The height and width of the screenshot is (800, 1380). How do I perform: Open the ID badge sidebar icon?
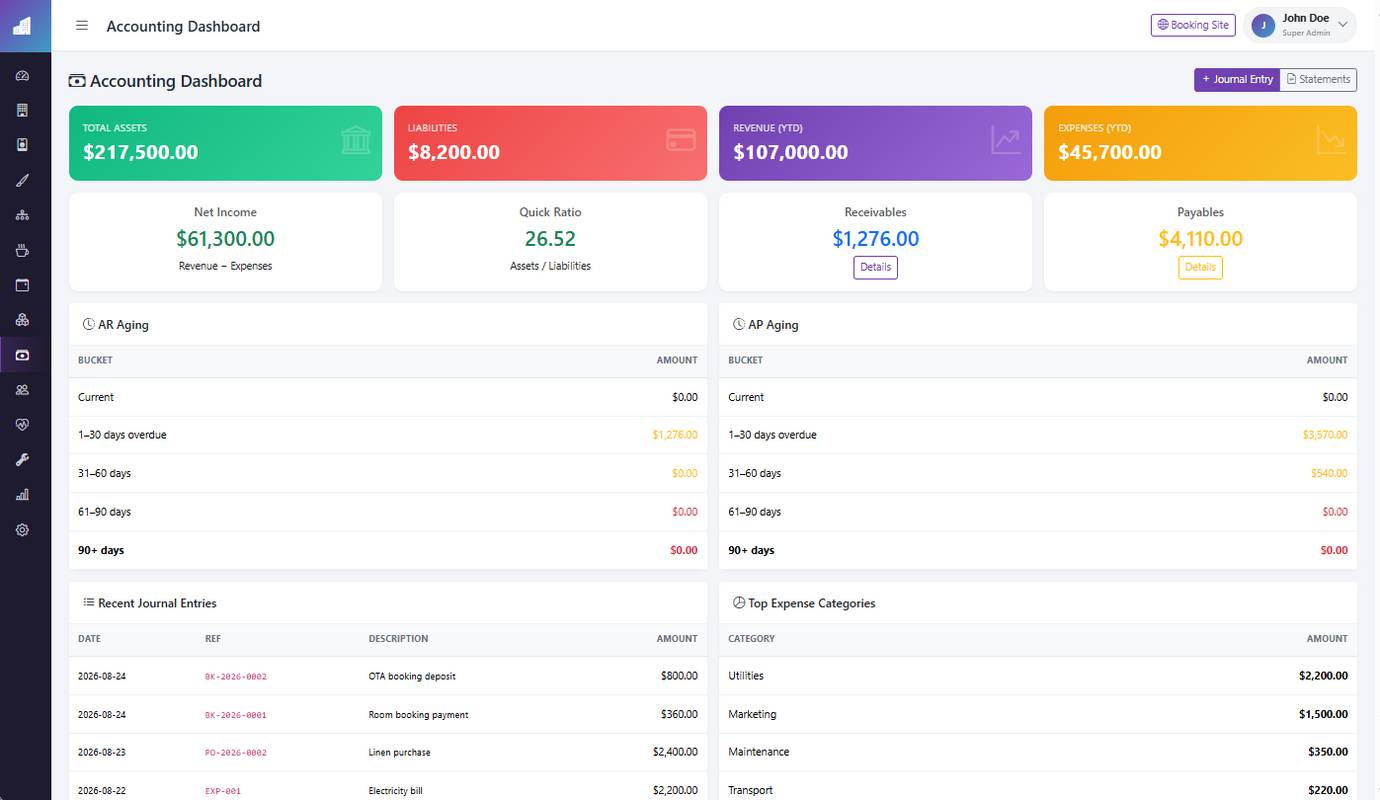(22, 145)
